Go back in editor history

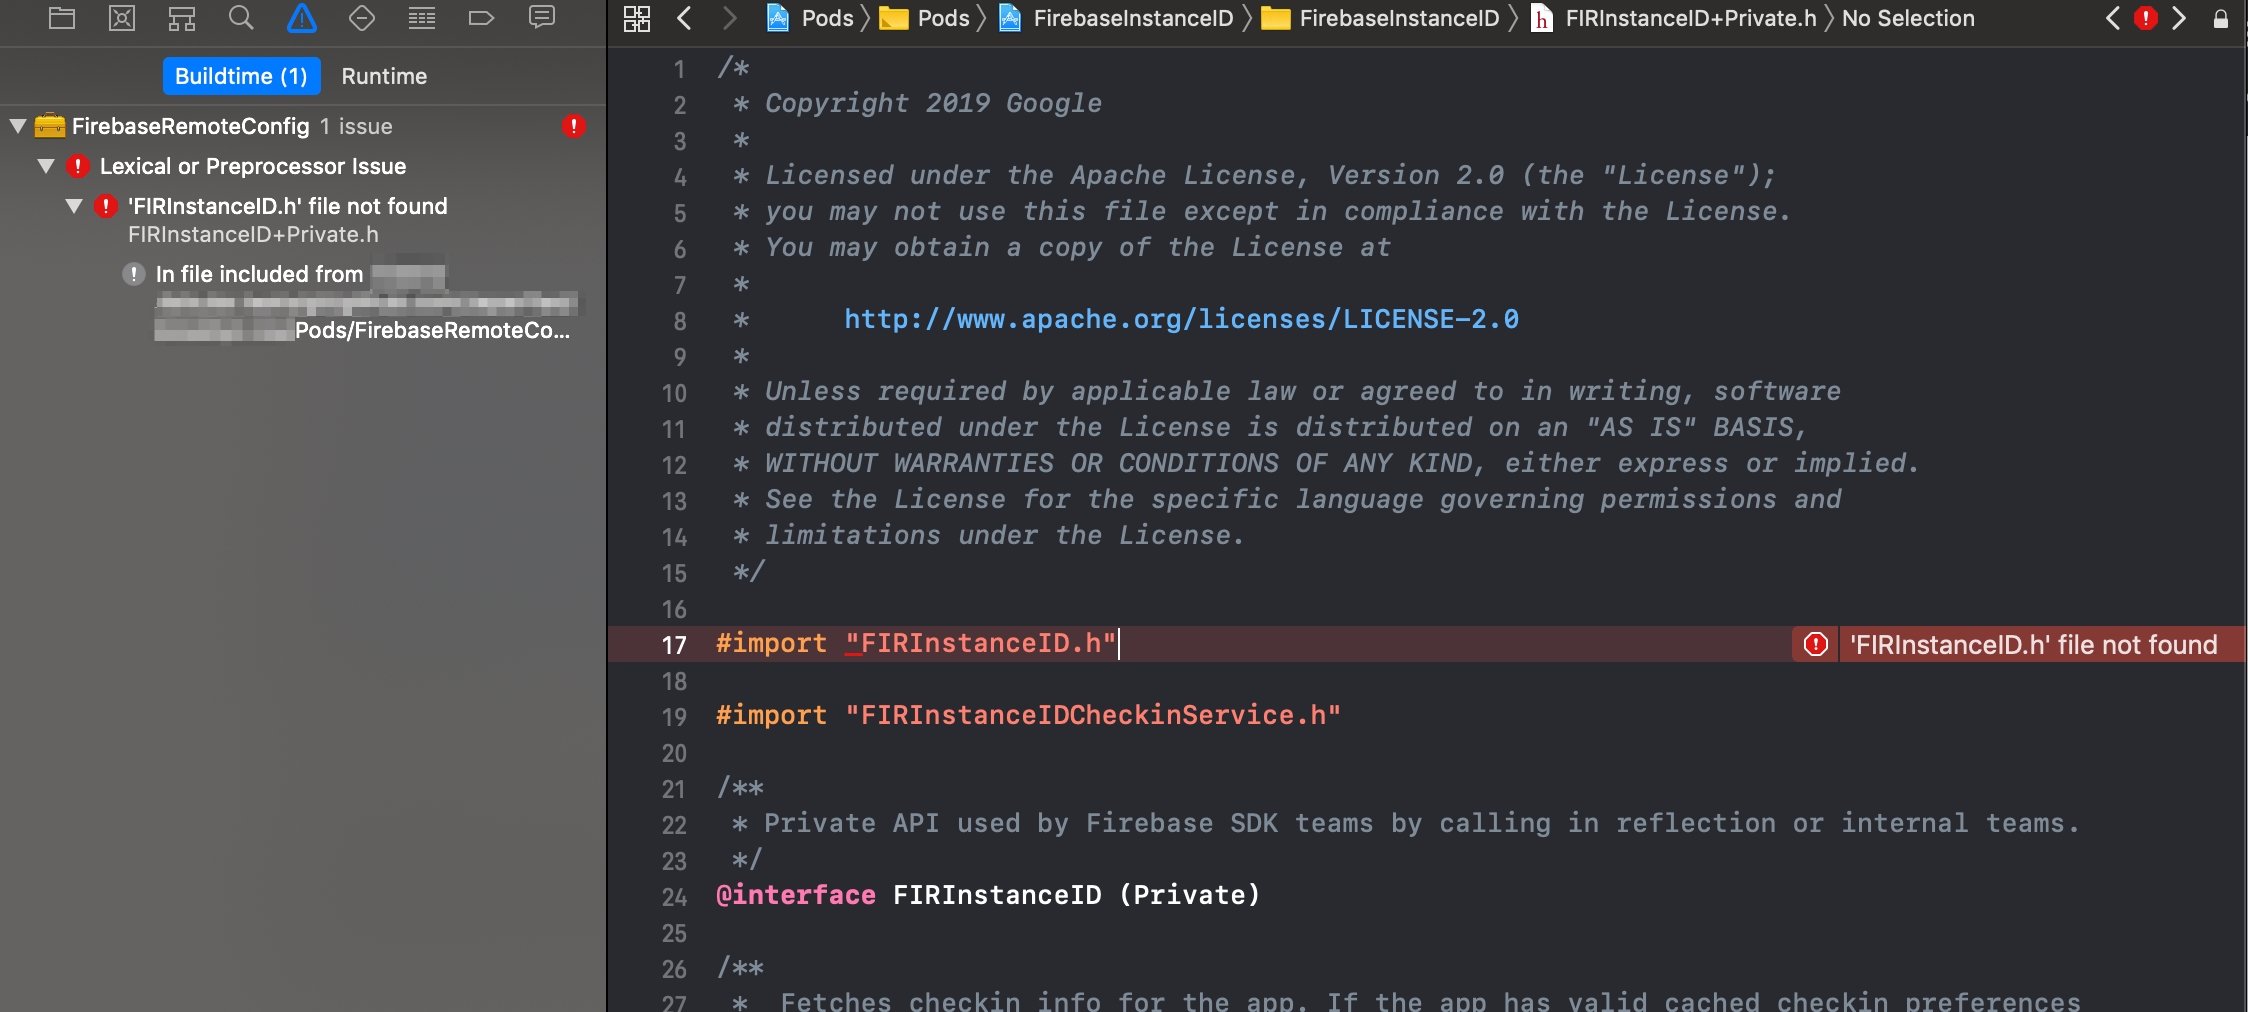pyautogui.click(x=685, y=18)
